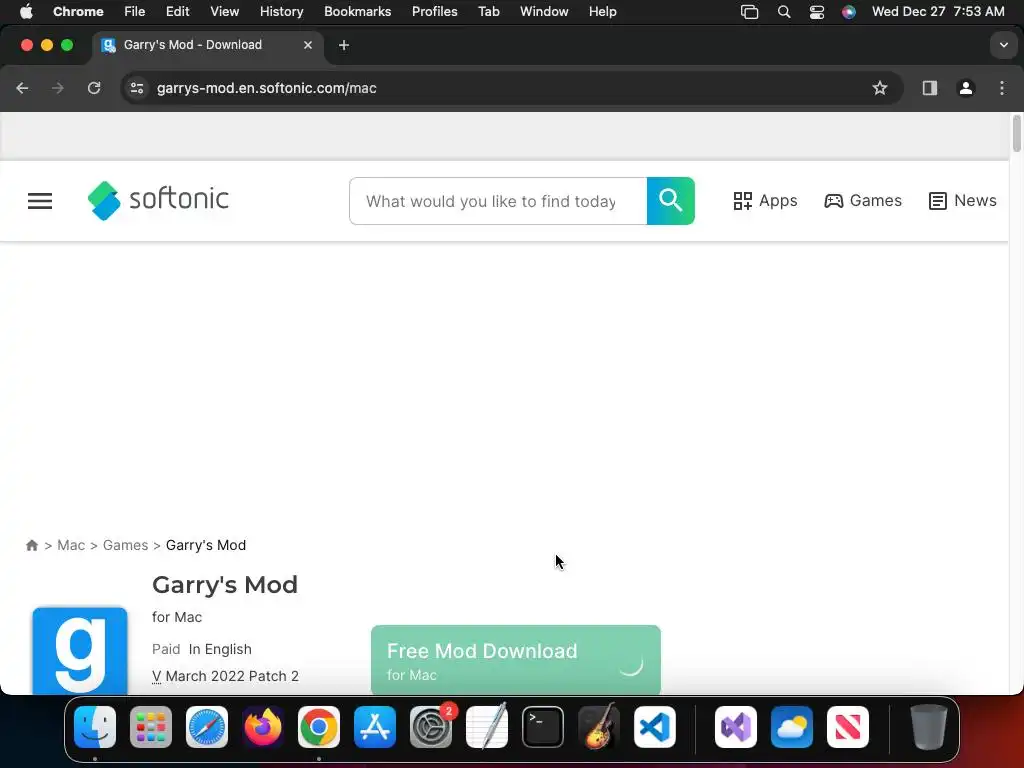Click the teal search magnifier button
The image size is (1024, 768).
(x=671, y=200)
